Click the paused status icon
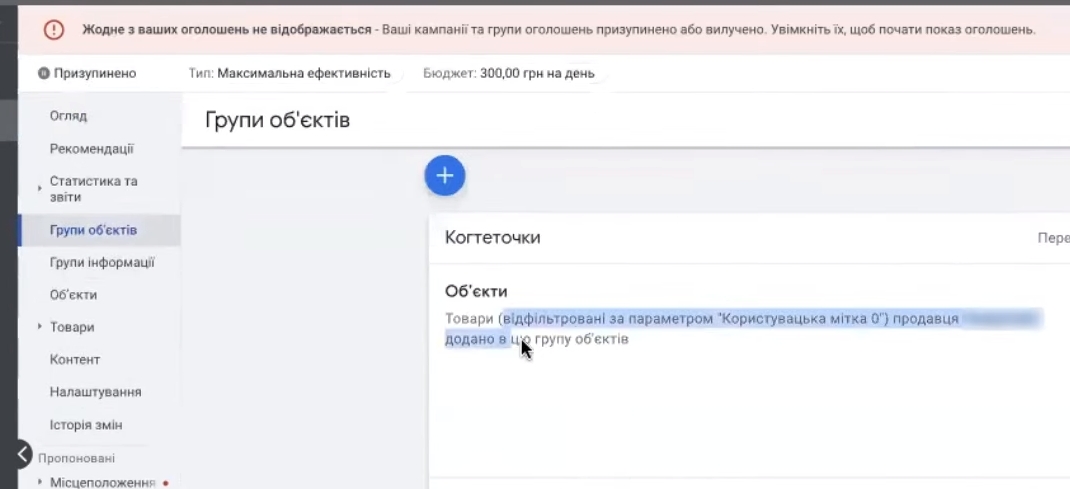The width and height of the screenshot is (1070, 489). (x=44, y=73)
